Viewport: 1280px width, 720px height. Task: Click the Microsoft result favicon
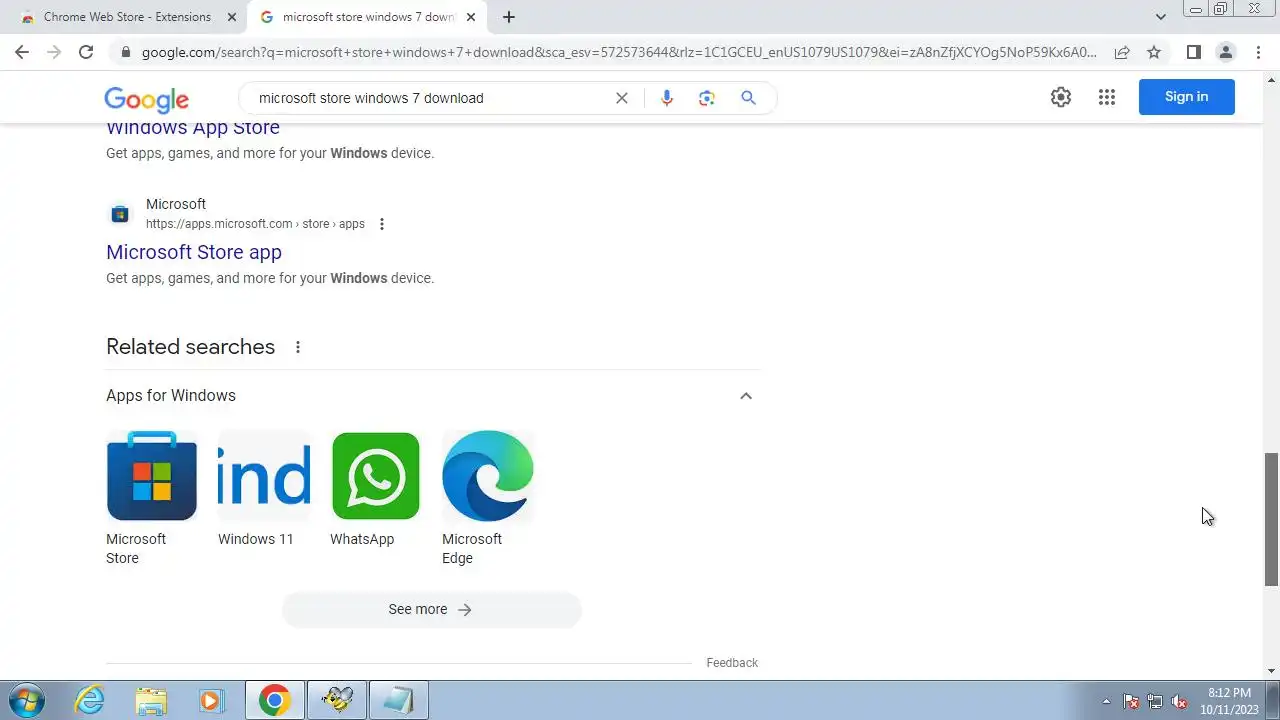coord(120,214)
